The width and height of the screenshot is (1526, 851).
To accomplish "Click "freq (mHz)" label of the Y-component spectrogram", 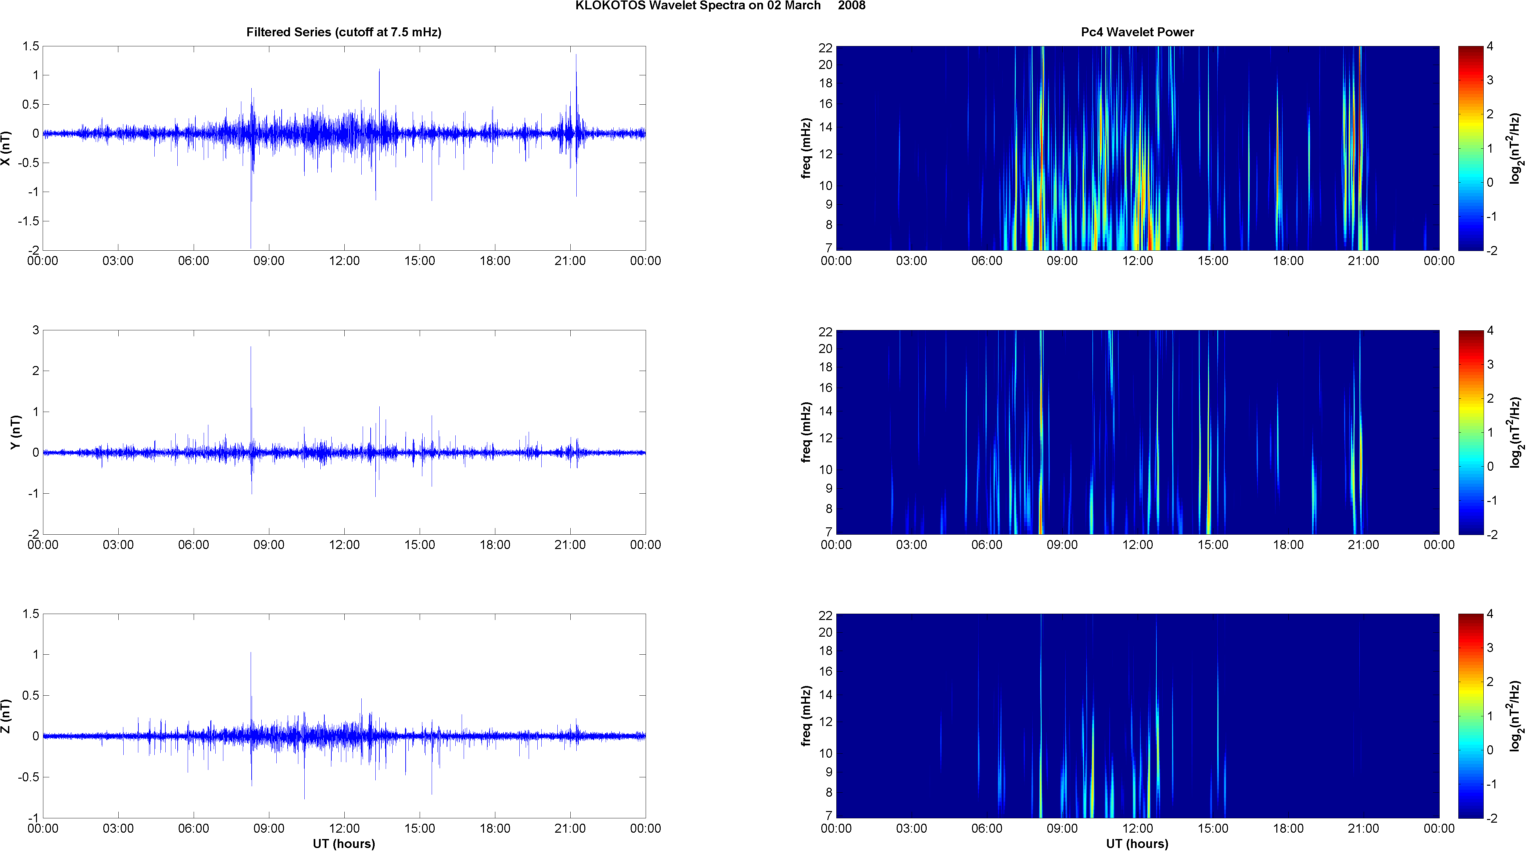I will click(x=806, y=432).
